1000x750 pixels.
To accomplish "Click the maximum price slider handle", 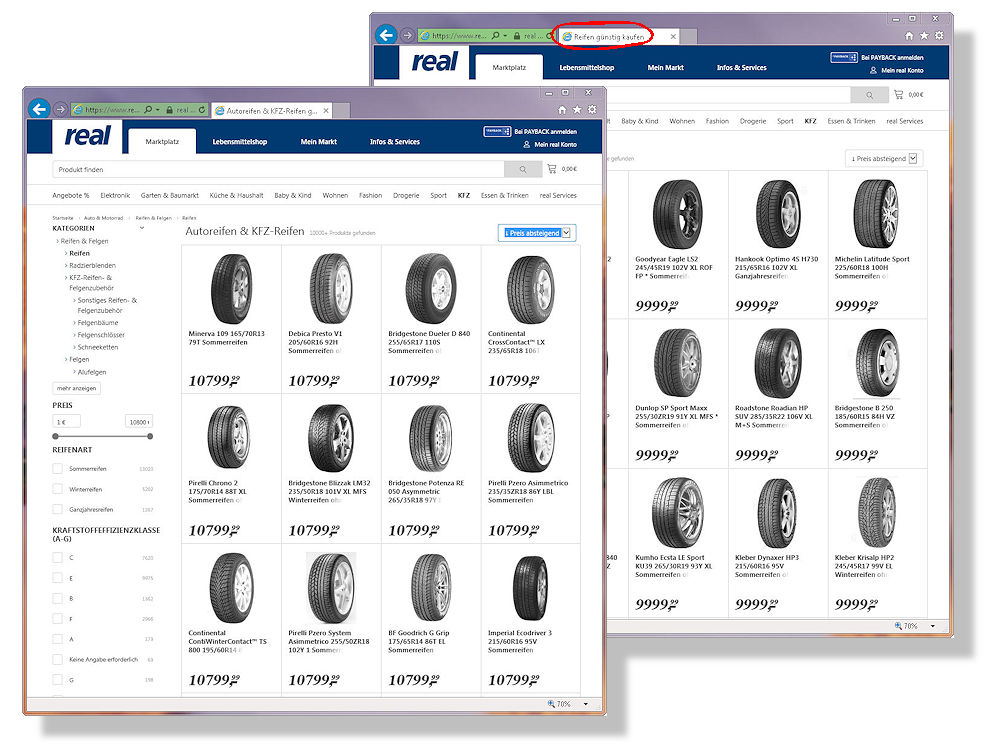I will pos(150,436).
